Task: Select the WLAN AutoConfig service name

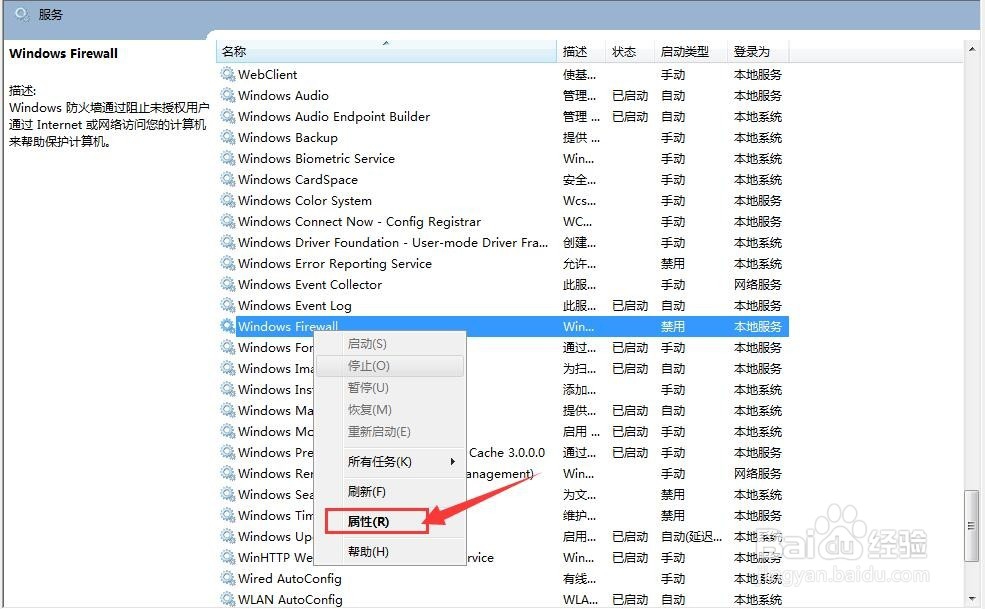Action: pyautogui.click(x=290, y=599)
